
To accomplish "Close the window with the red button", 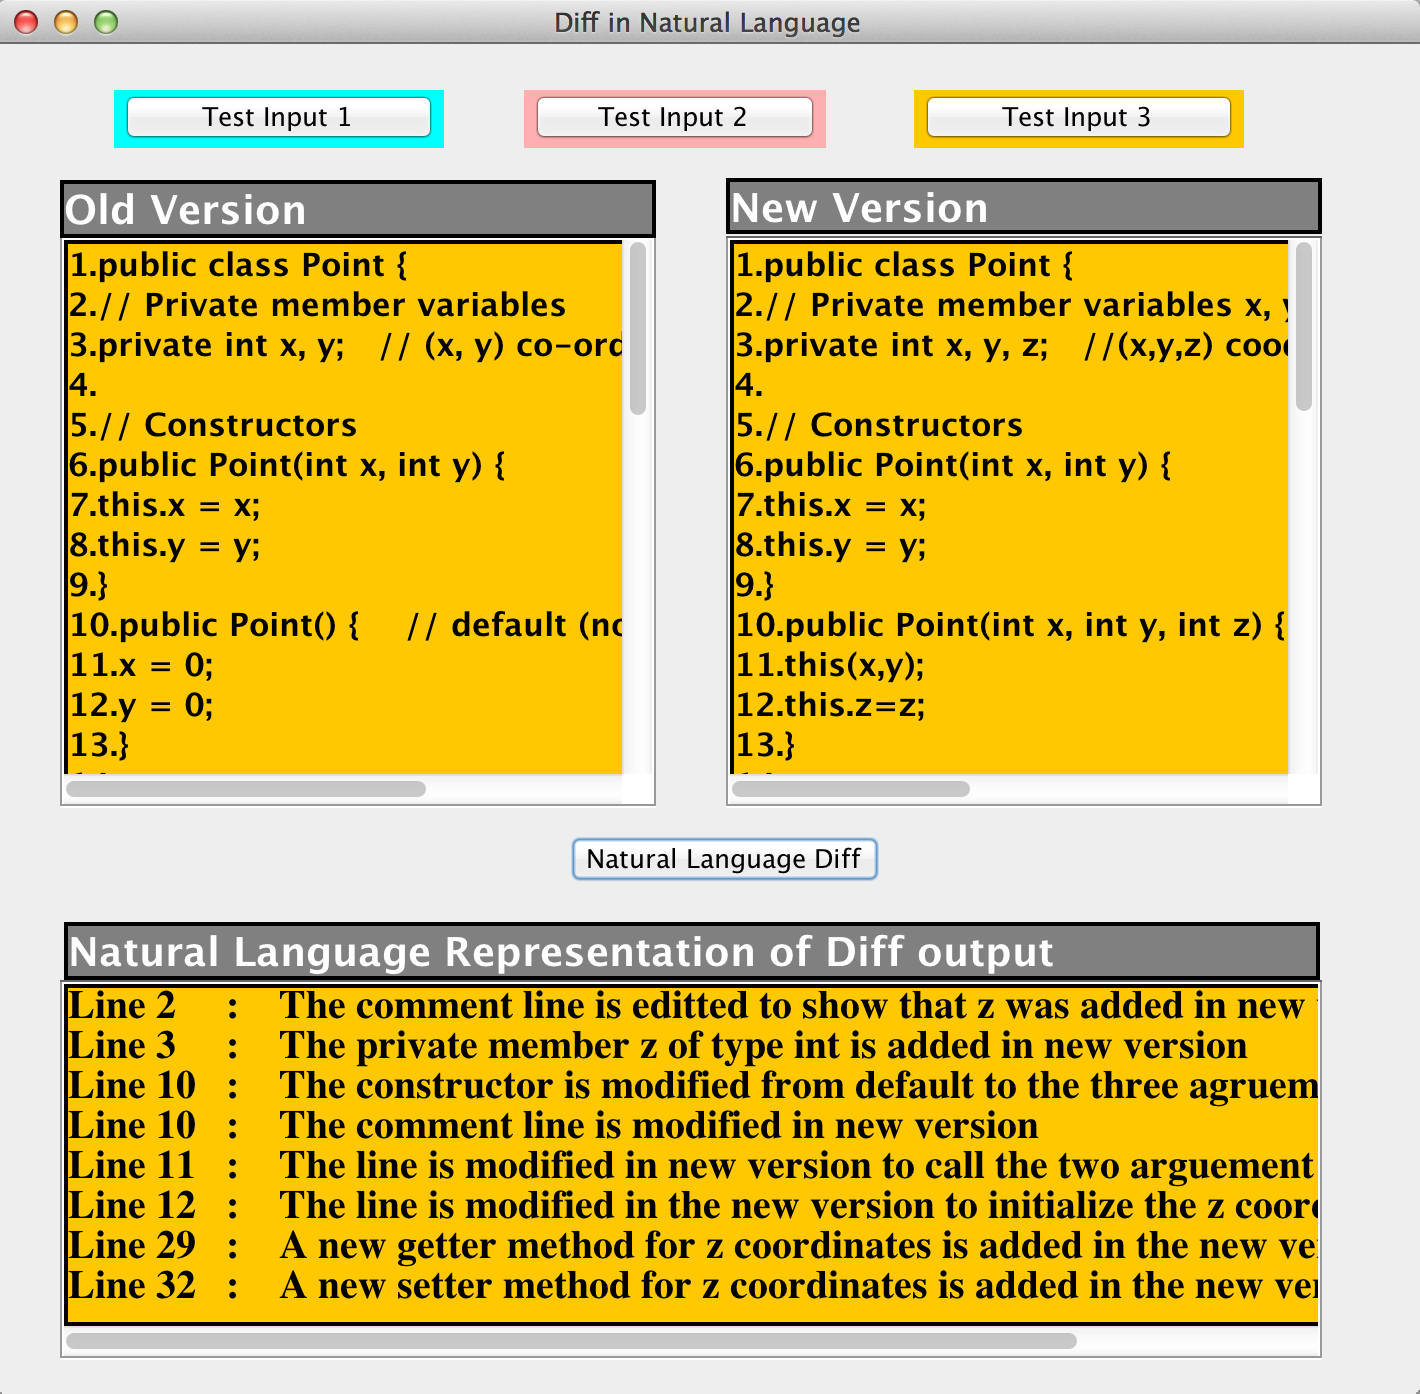I will (x=27, y=22).
